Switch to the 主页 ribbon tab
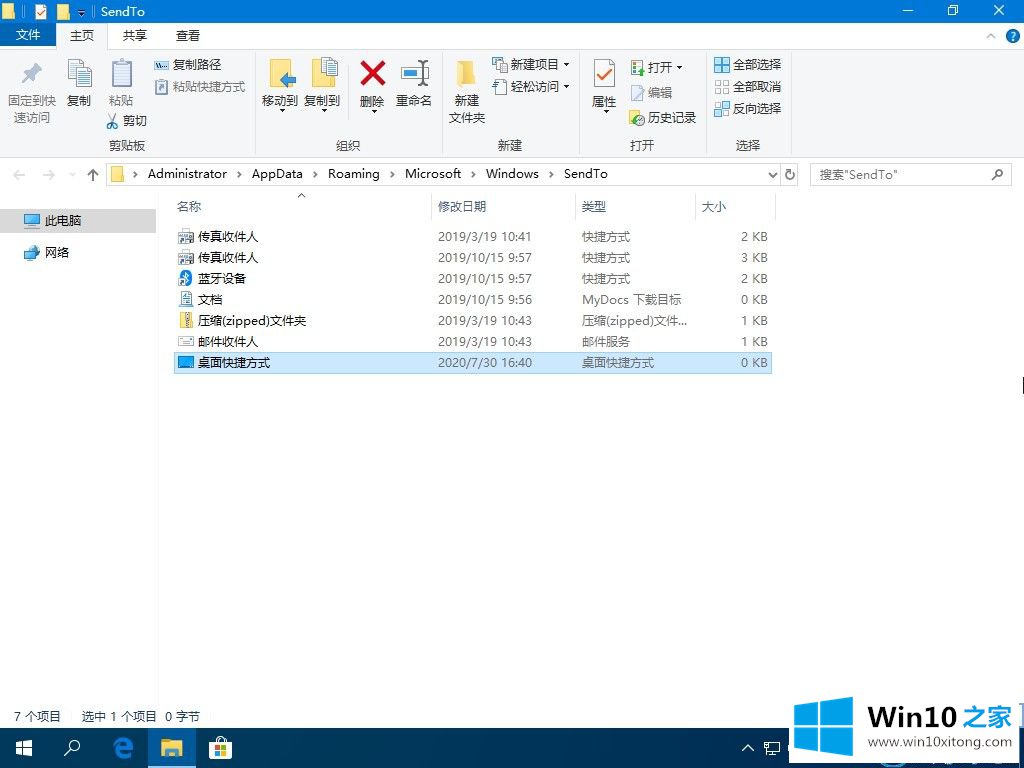Viewport: 1024px width, 768px height. point(82,35)
